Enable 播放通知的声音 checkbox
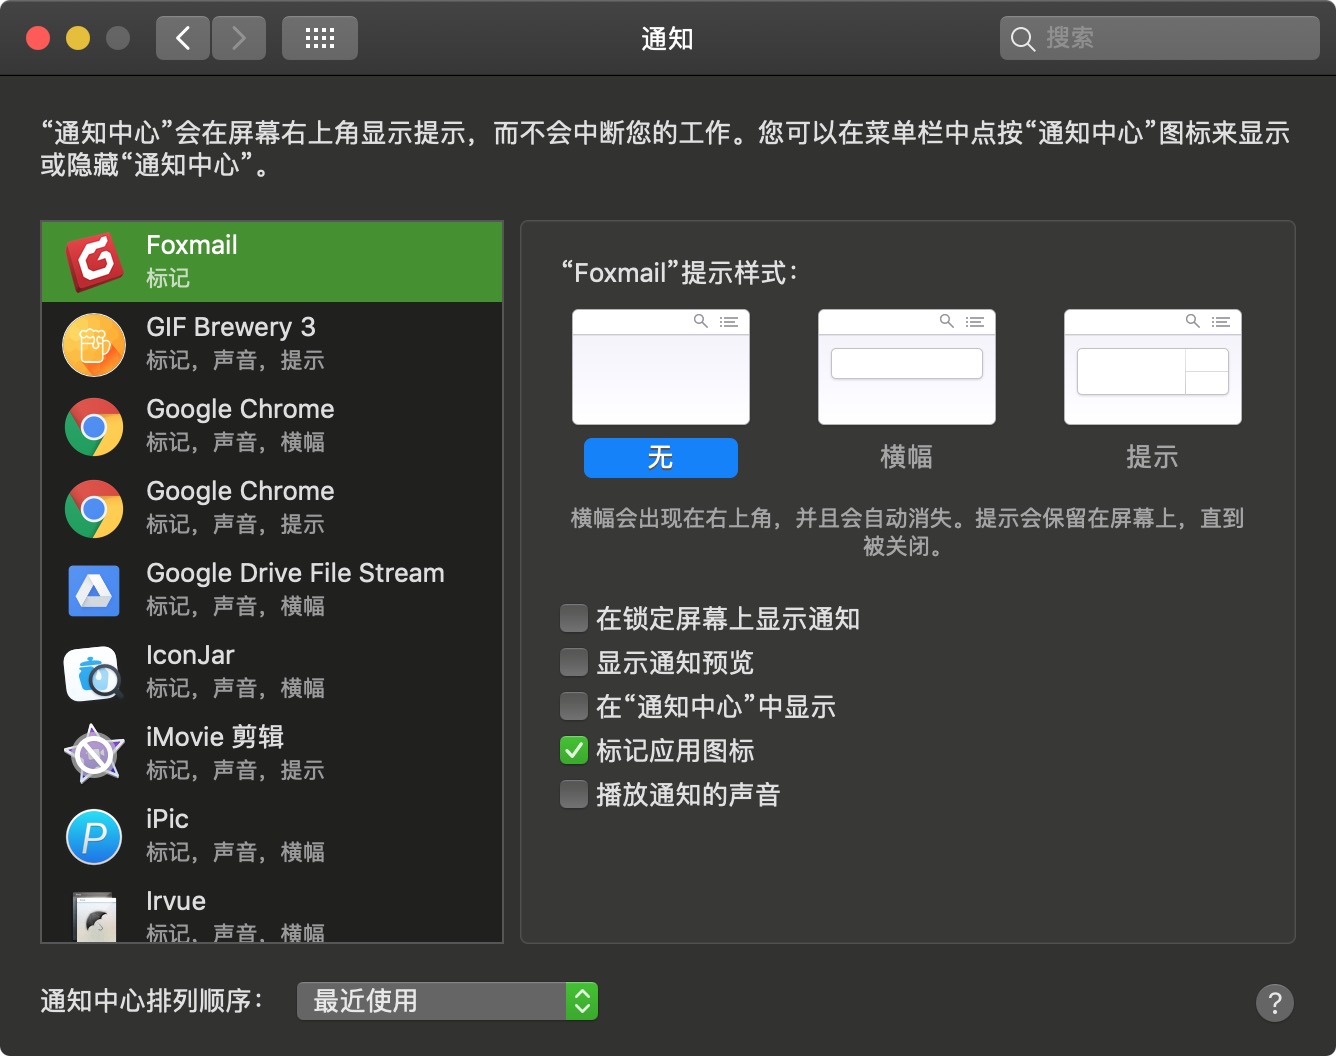This screenshot has width=1336, height=1056. click(574, 795)
